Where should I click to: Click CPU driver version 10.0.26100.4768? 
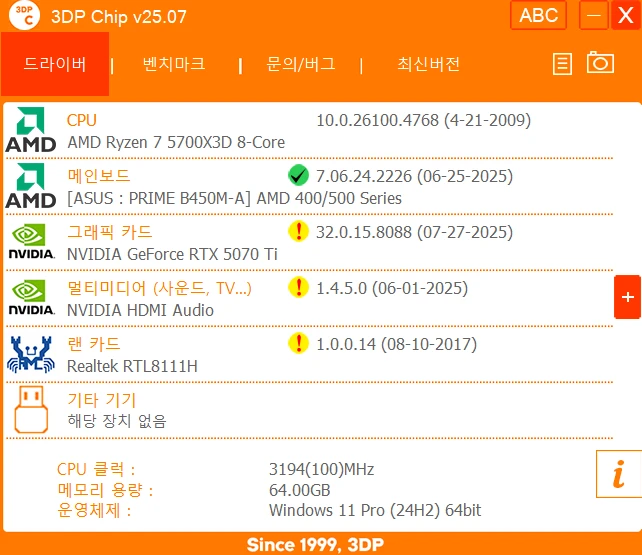click(423, 120)
